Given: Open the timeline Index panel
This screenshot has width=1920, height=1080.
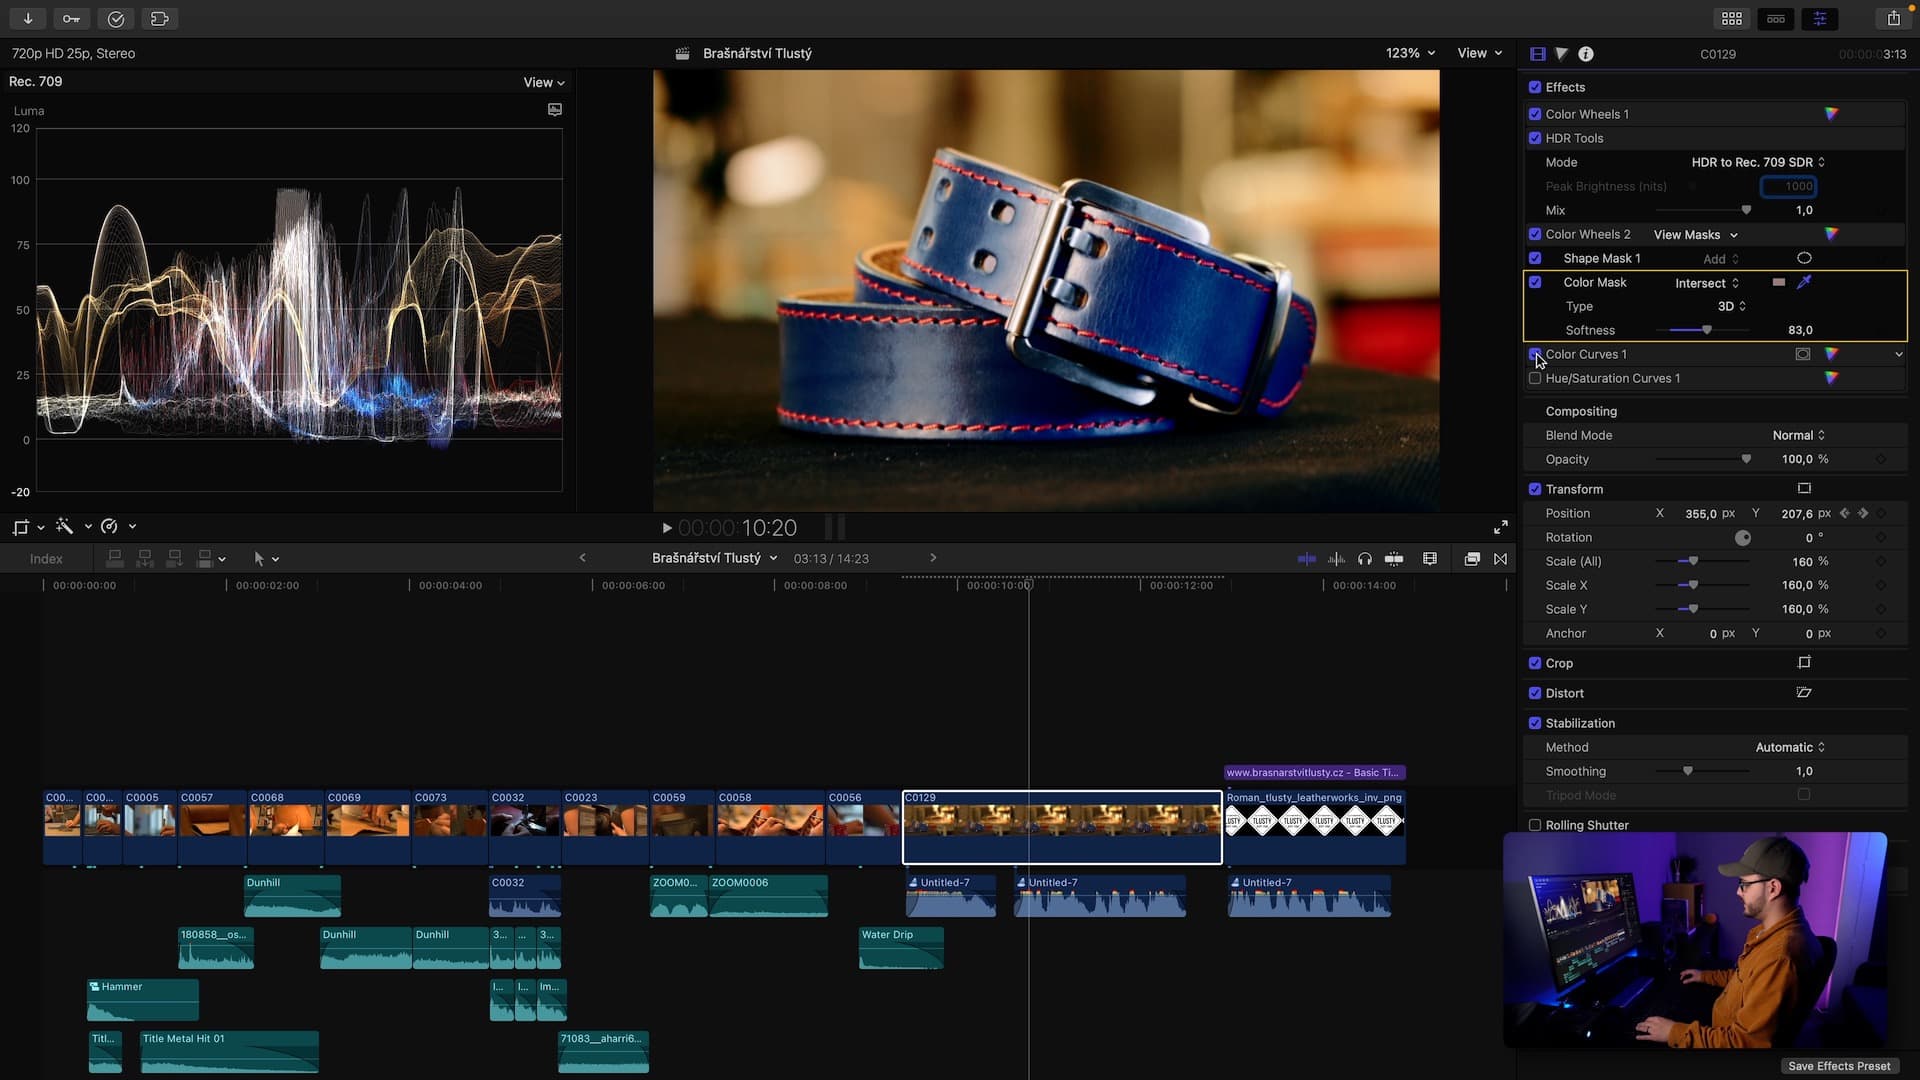Looking at the screenshot, I should point(46,559).
